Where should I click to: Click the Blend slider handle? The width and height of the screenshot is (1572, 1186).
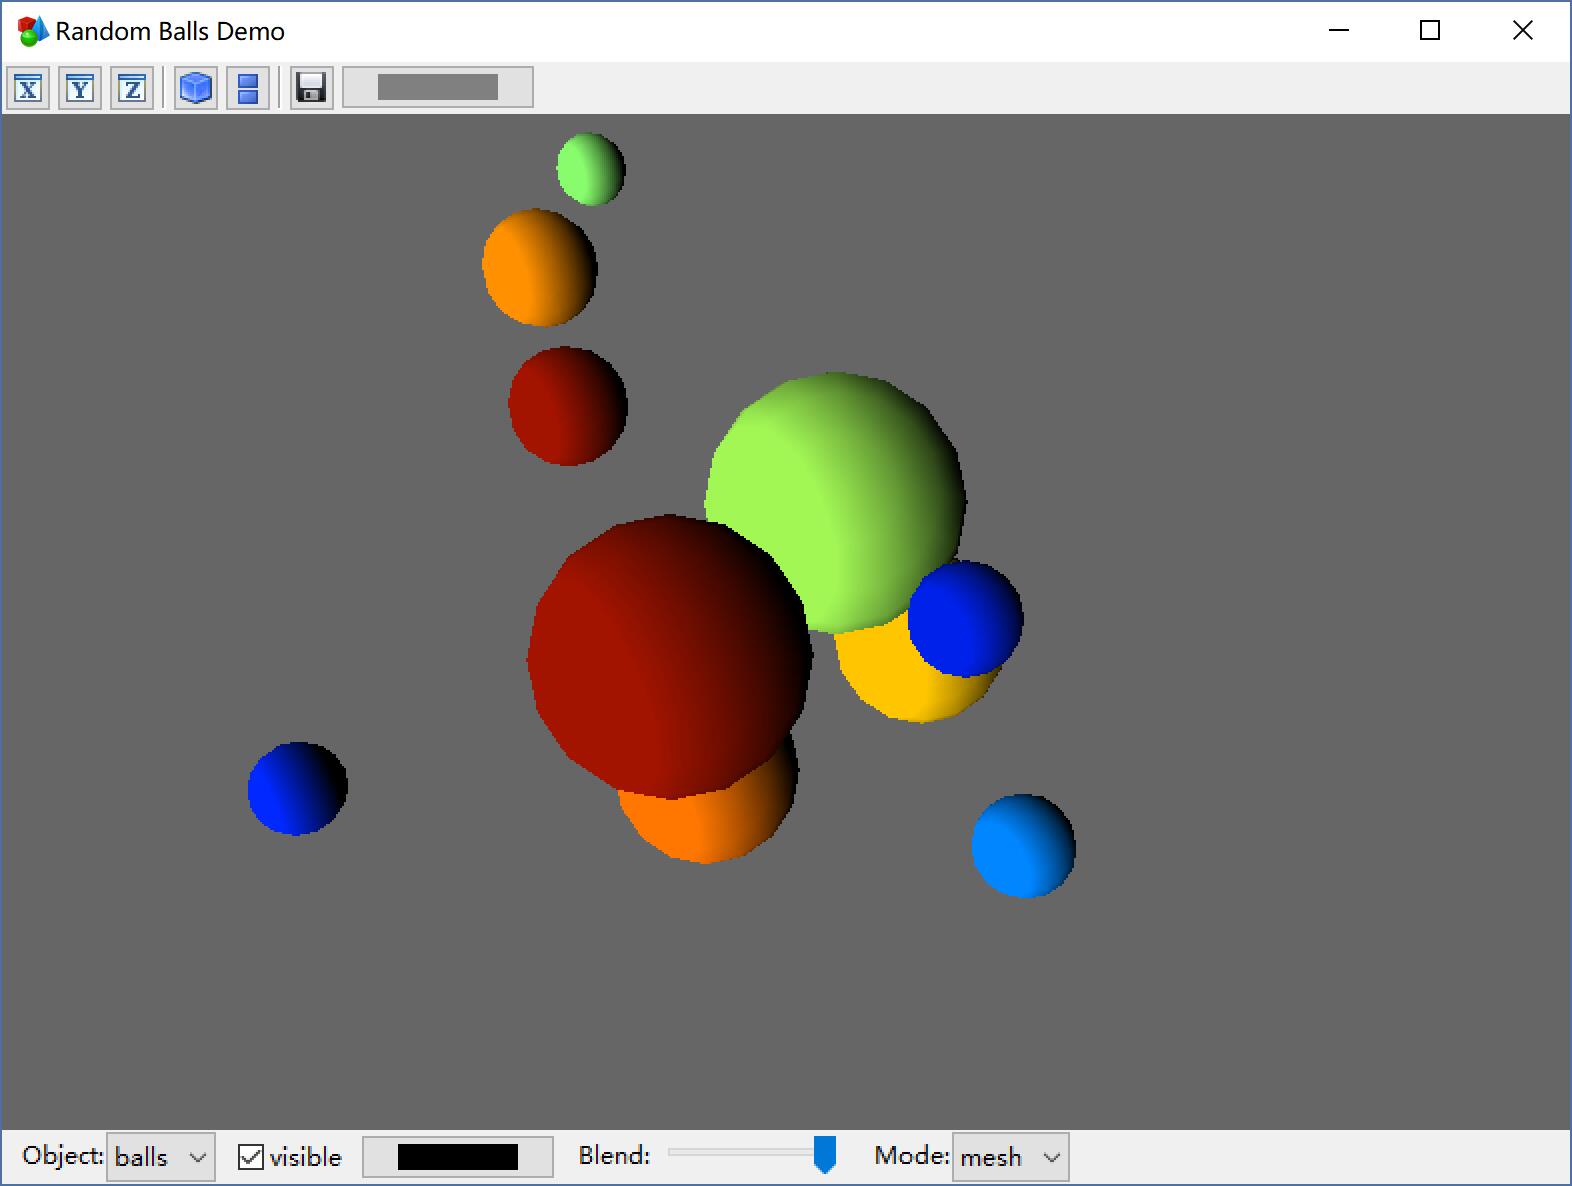click(x=824, y=1154)
